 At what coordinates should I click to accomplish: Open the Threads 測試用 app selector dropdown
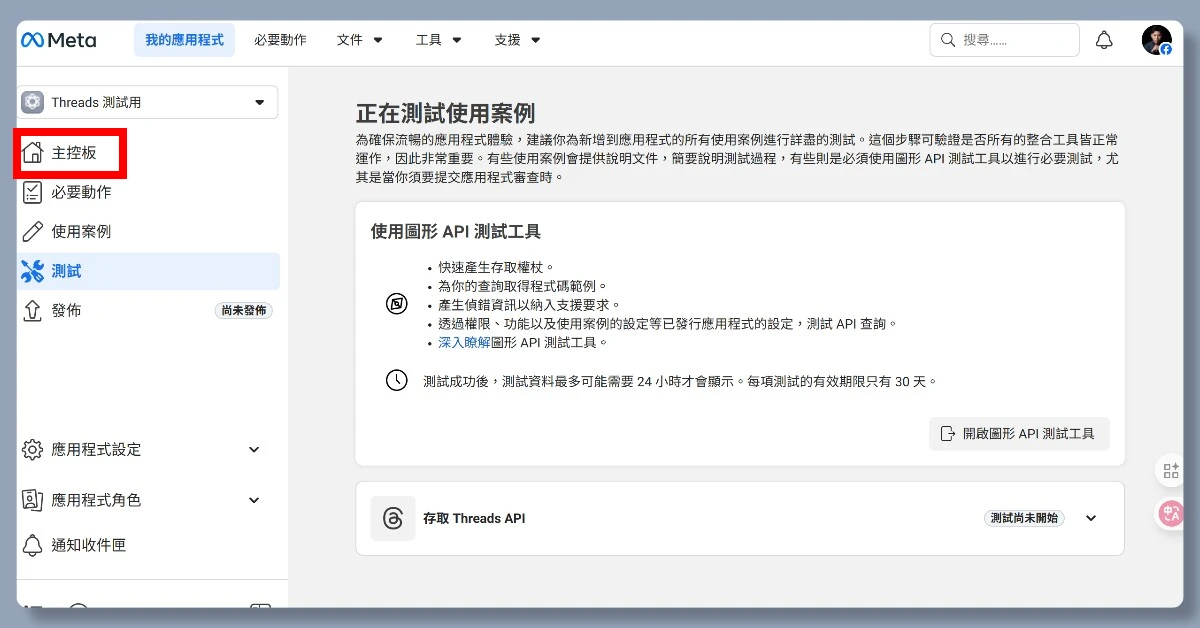148,102
